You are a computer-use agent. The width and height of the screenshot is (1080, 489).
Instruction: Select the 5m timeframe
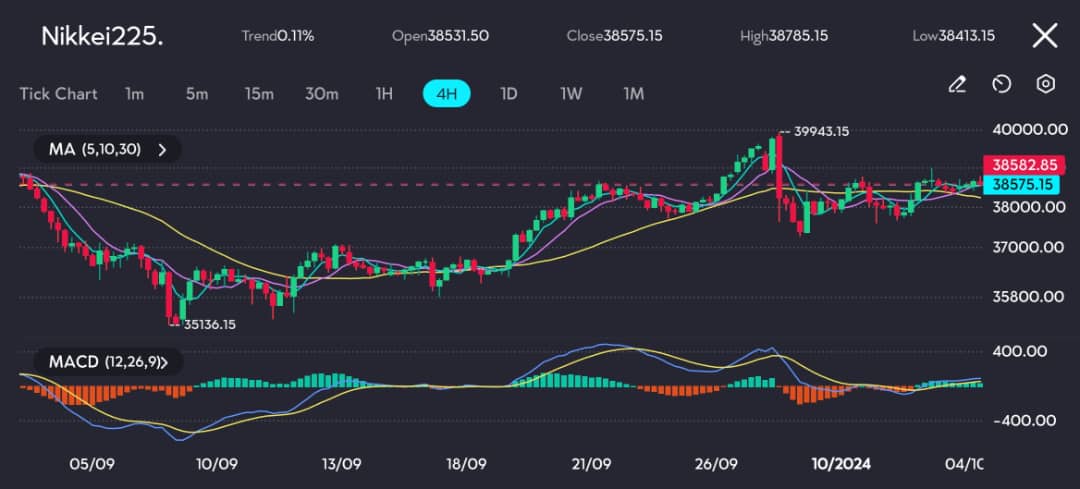(196, 94)
